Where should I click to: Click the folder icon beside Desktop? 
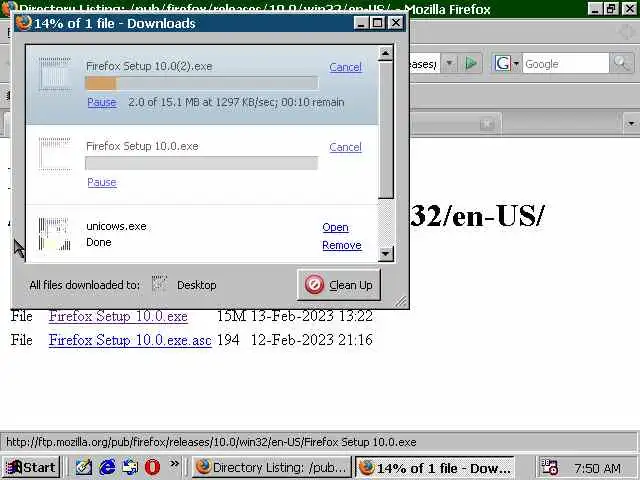pos(160,284)
